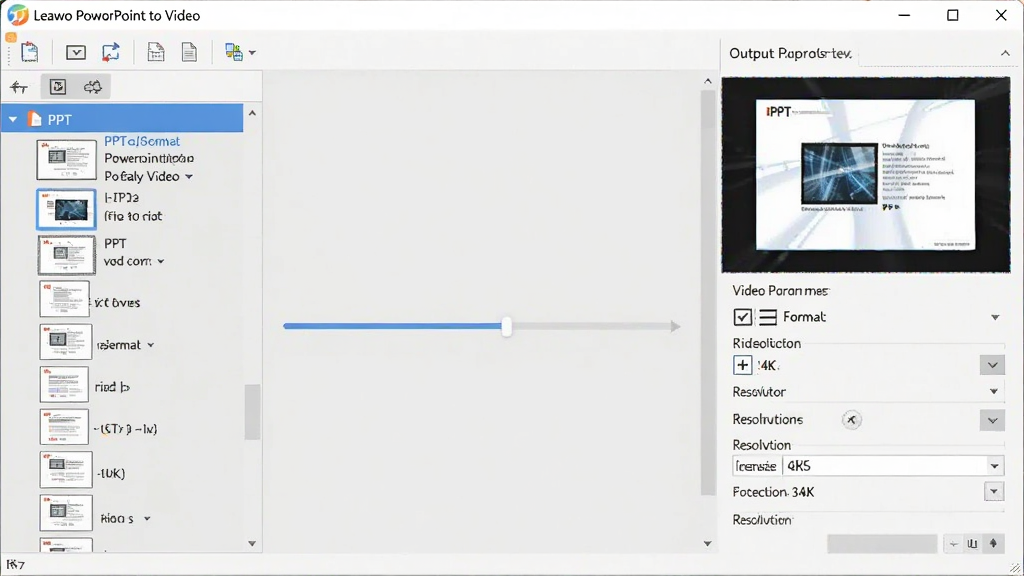Click the orange PPT file icon

(x=35, y=119)
